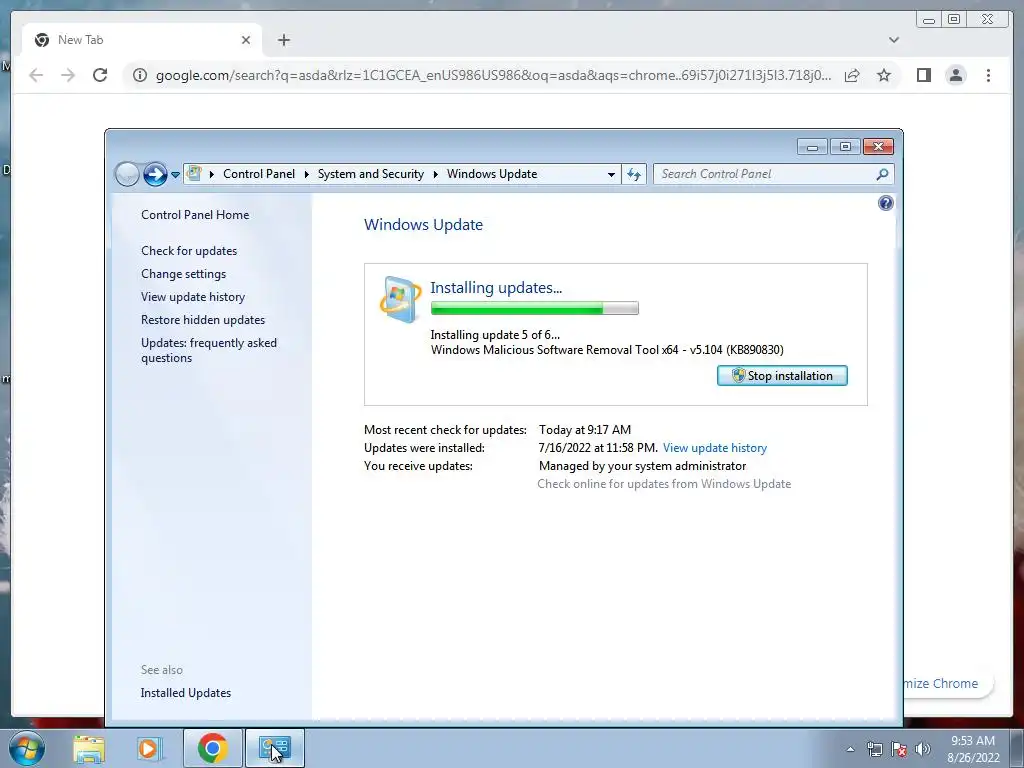Close the New Tab tab in Chrome
Viewport: 1024px width, 768px height.
[x=246, y=40]
